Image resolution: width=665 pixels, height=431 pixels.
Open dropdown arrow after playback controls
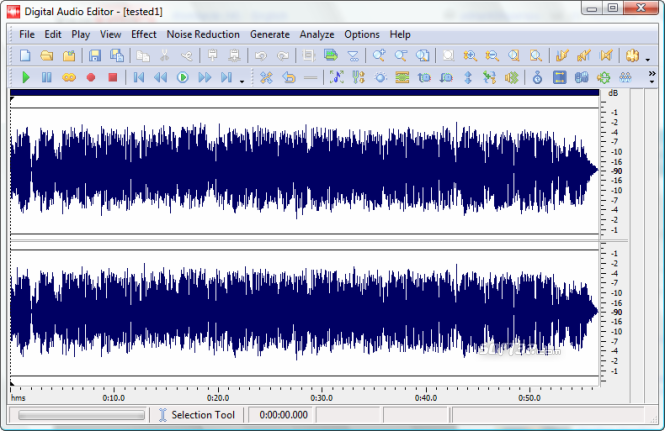[242, 81]
